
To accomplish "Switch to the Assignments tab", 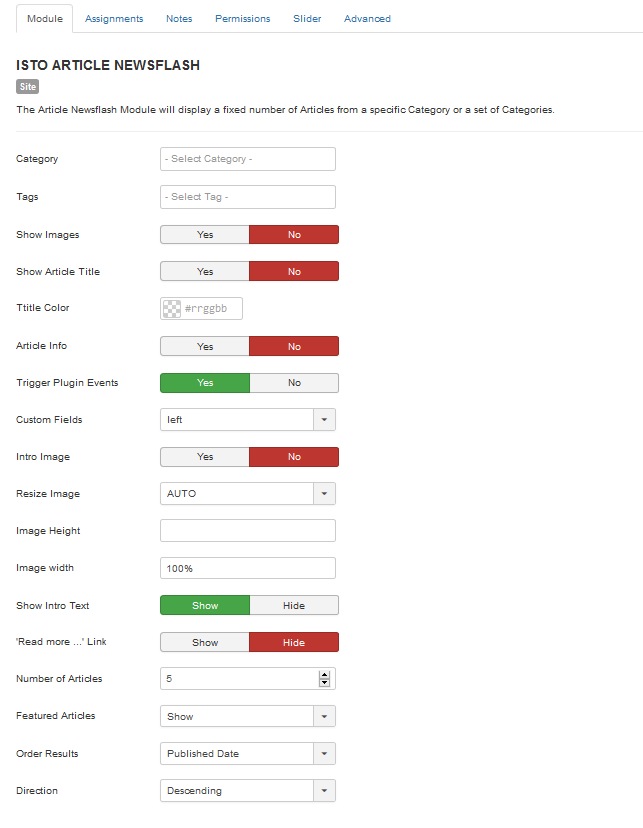I will [114, 18].
